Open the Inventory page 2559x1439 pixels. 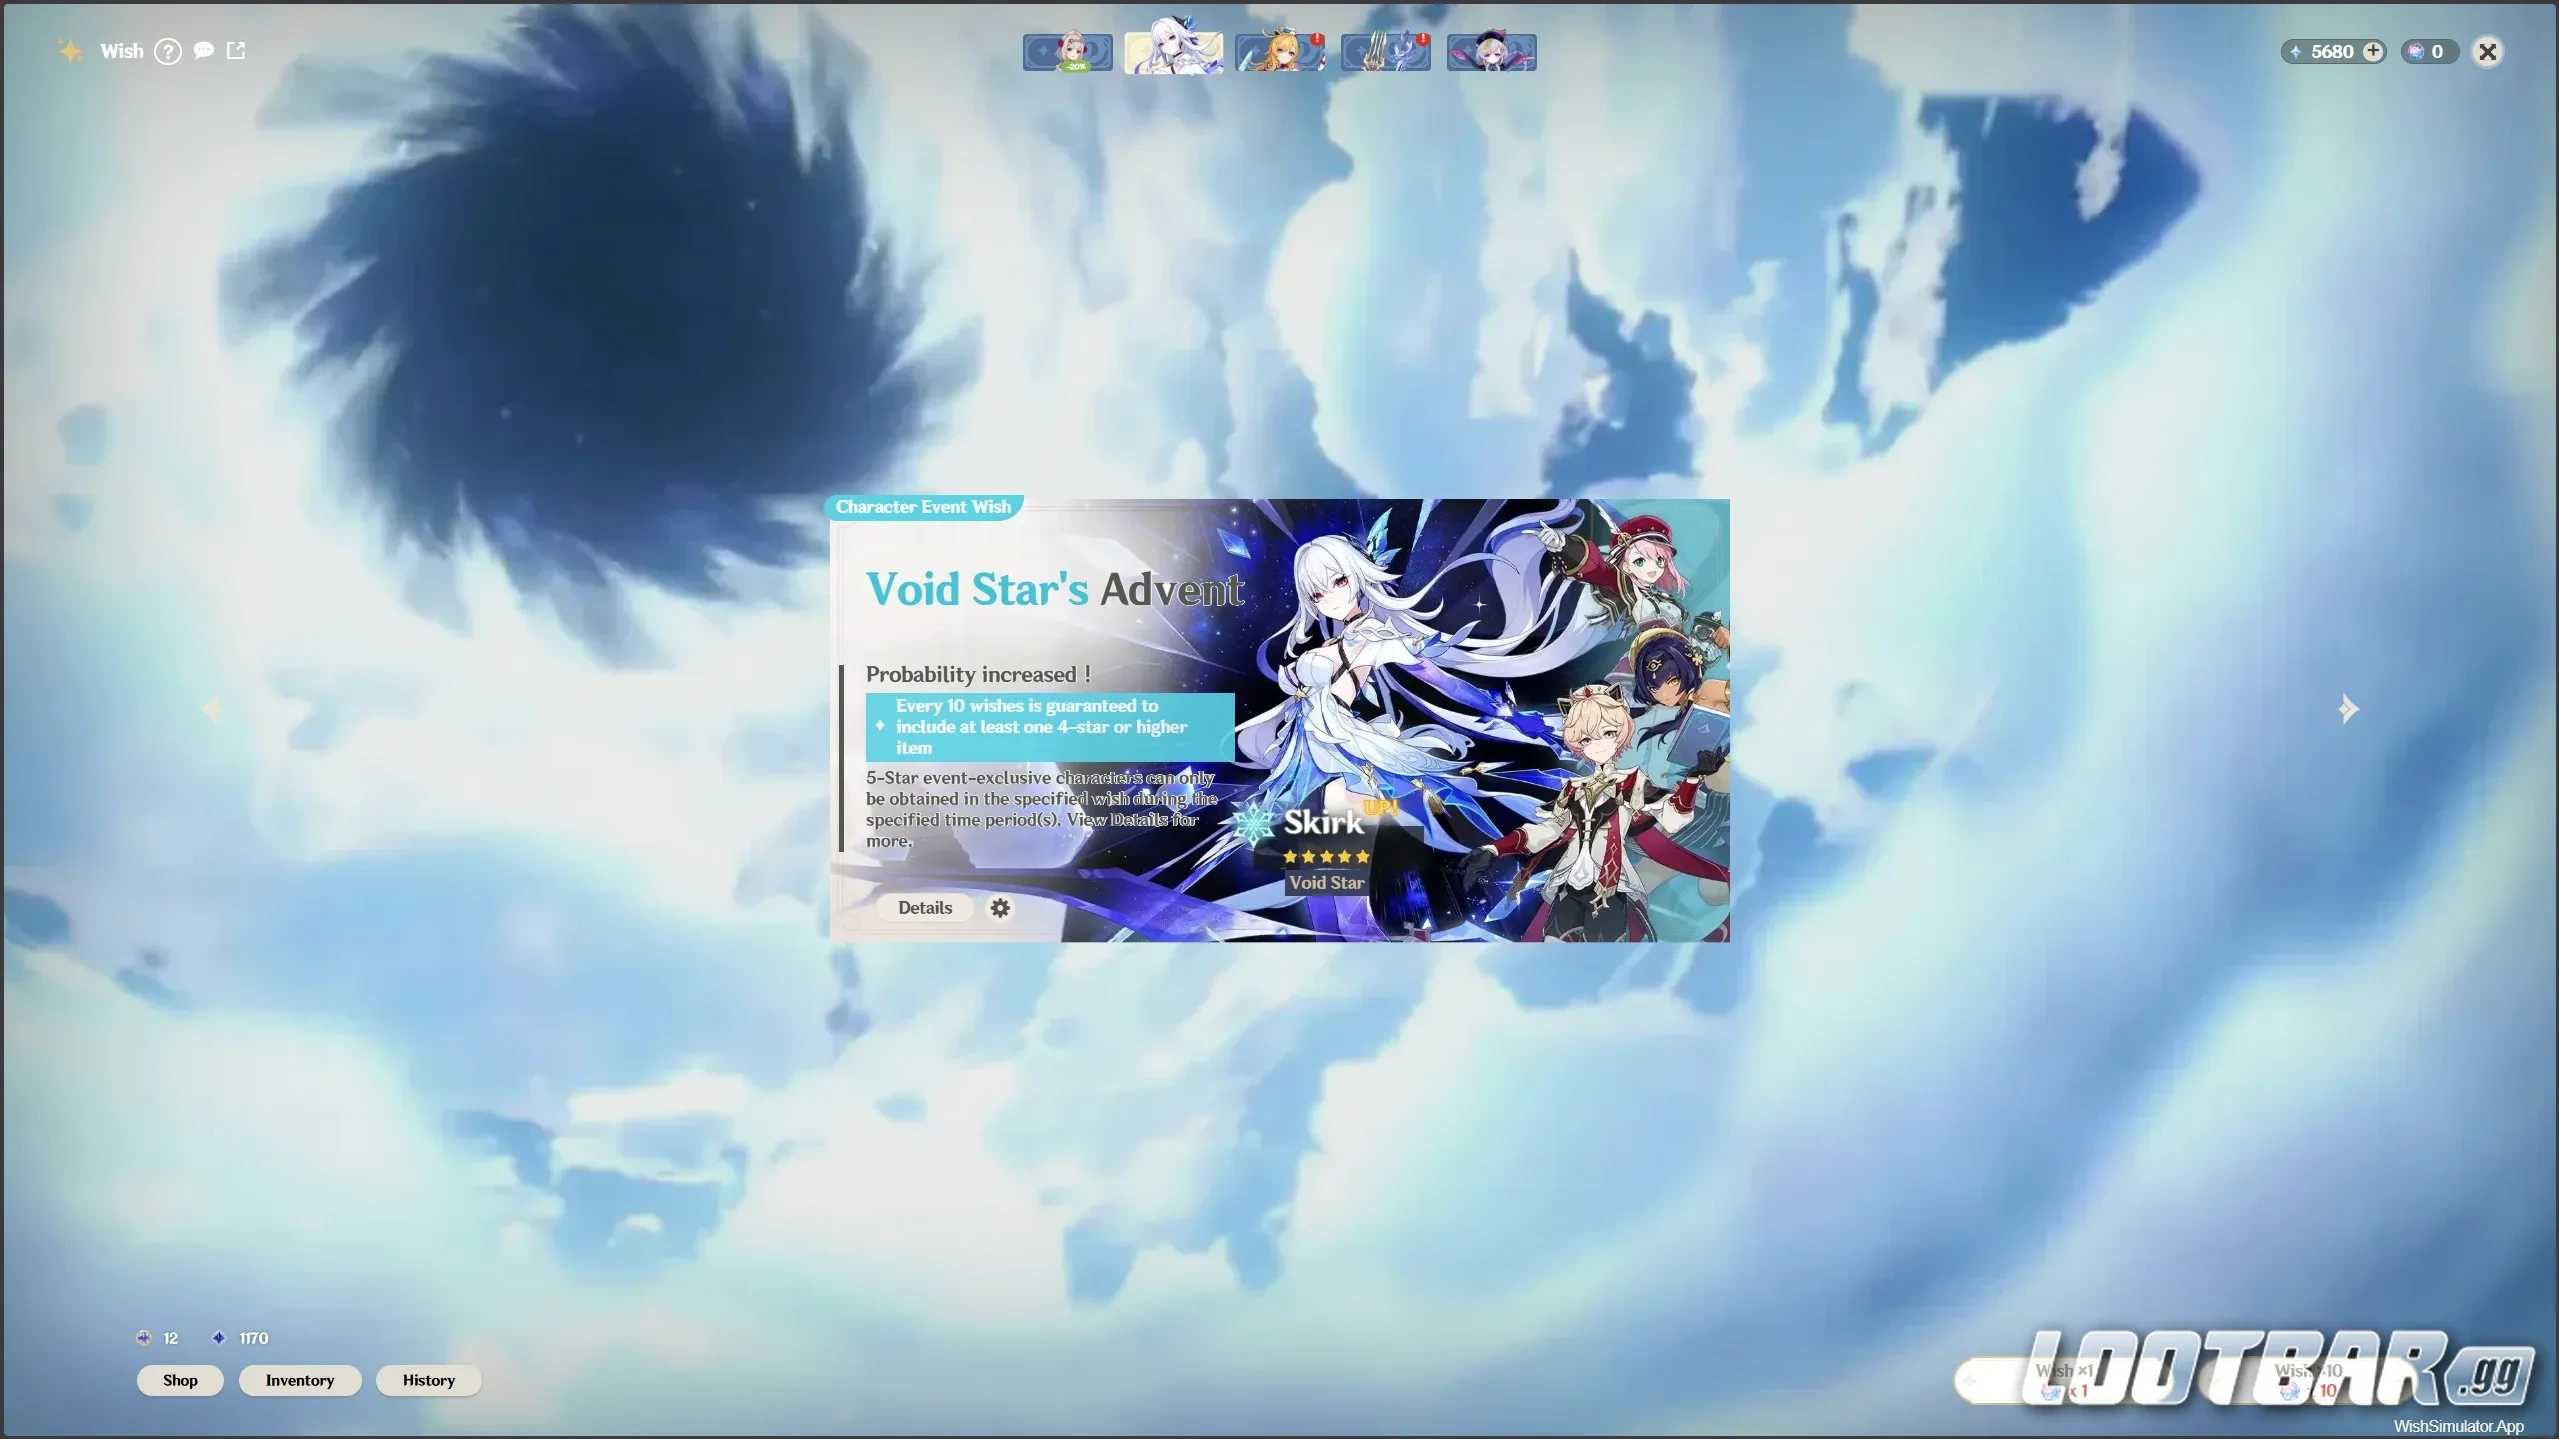300,1380
